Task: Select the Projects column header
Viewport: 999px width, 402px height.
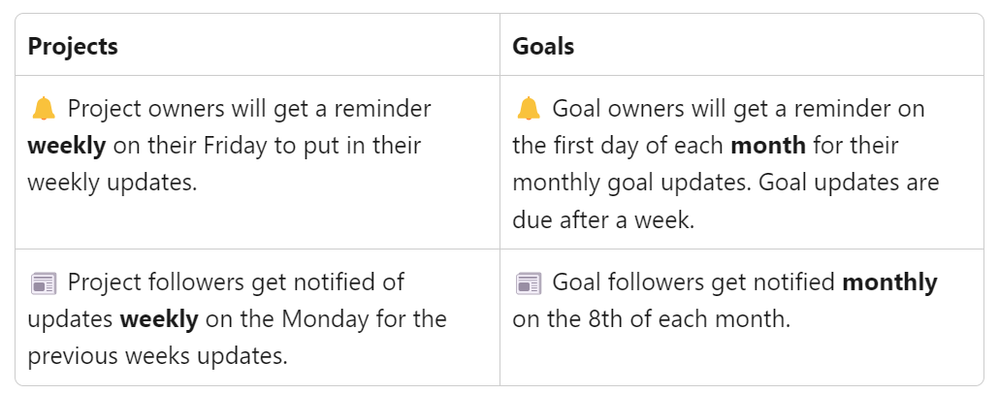Action: pyautogui.click(x=73, y=47)
